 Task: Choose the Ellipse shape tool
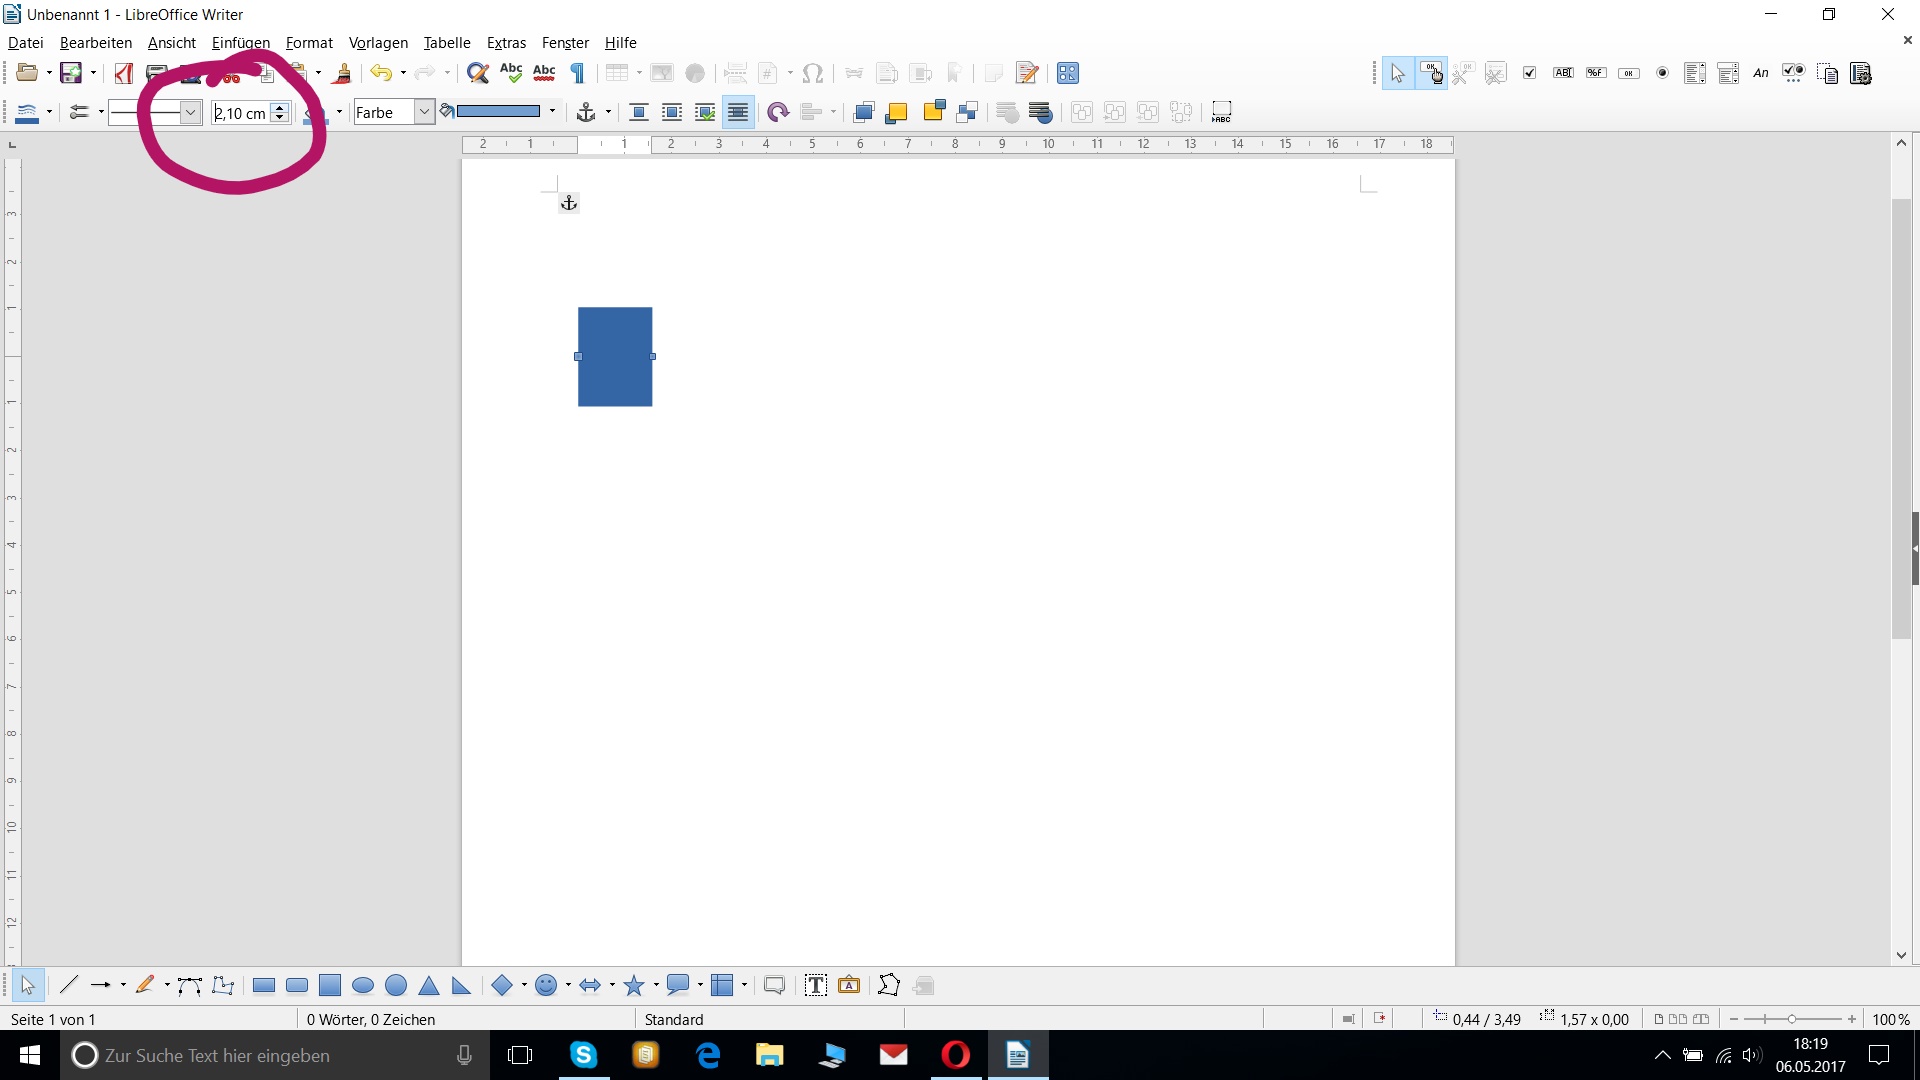pos(363,985)
